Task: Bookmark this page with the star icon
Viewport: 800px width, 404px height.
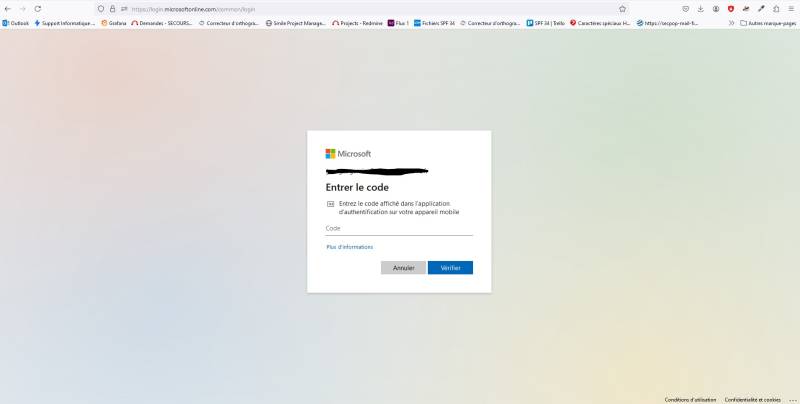Action: [x=622, y=9]
